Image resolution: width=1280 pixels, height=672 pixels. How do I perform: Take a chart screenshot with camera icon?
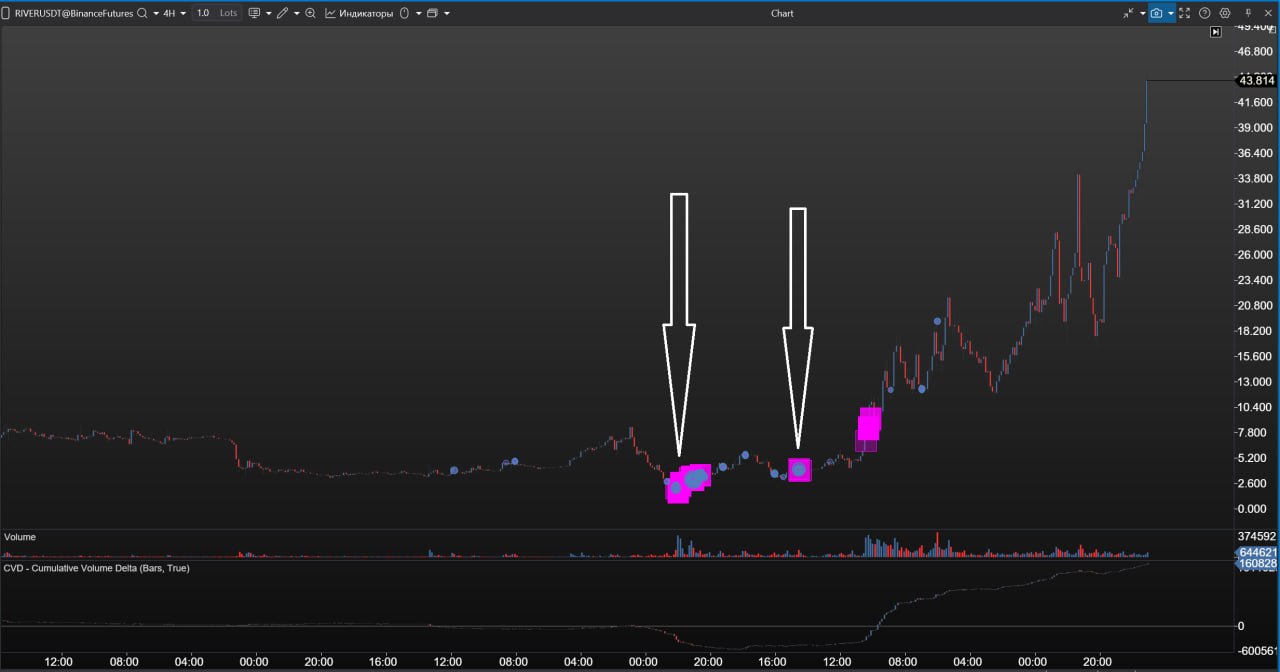[x=1156, y=13]
